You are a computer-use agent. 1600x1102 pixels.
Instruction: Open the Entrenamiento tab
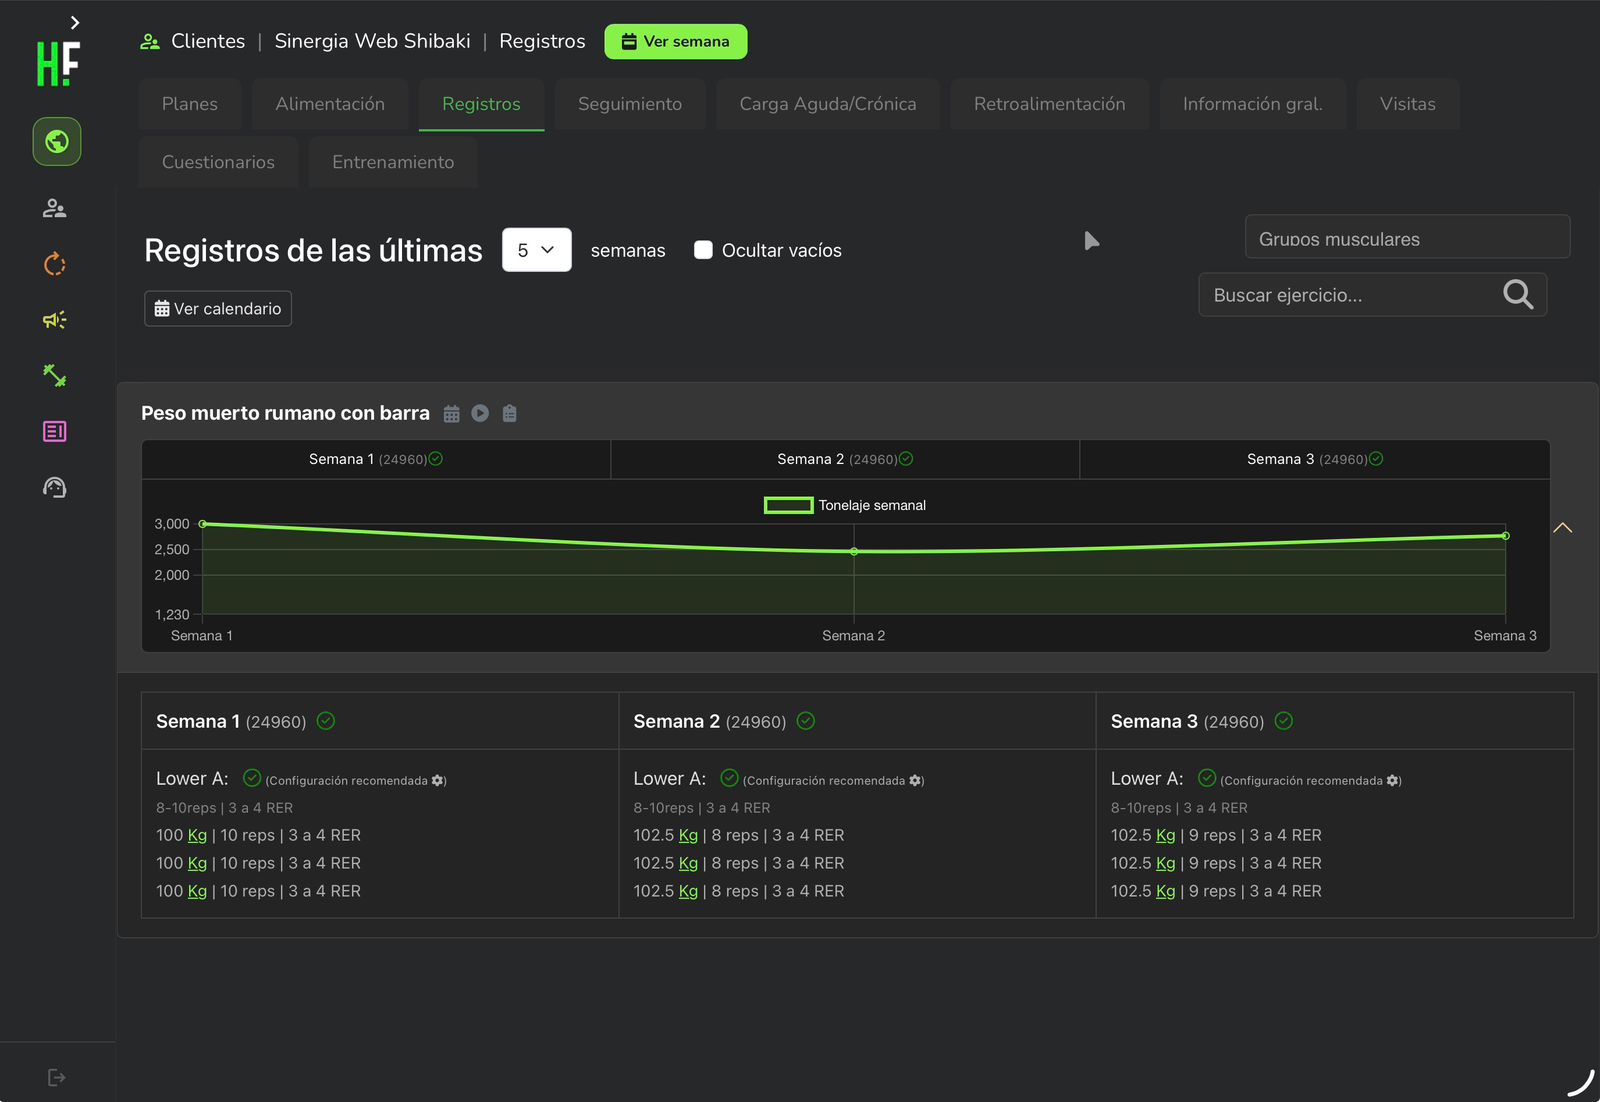click(x=393, y=162)
